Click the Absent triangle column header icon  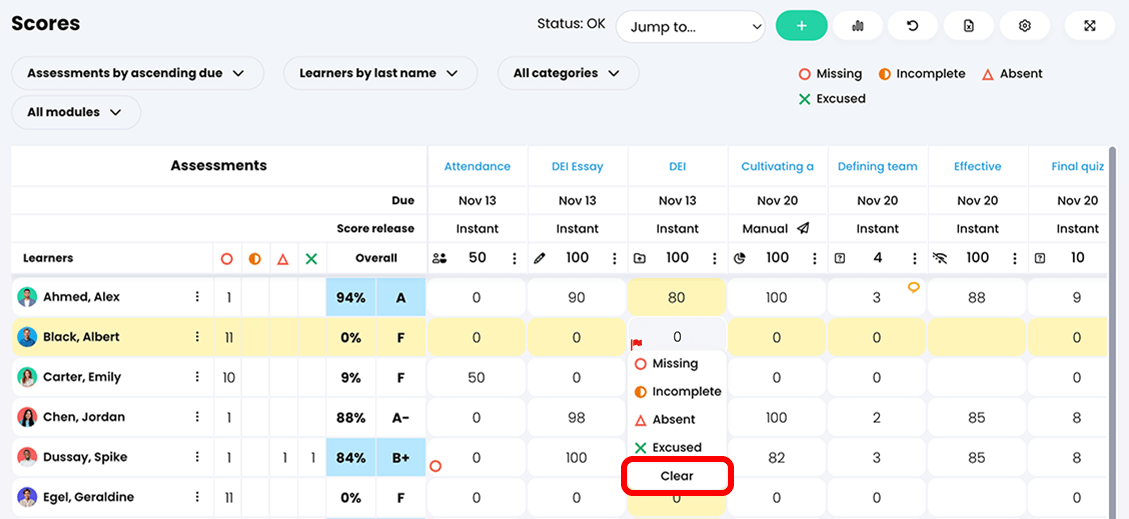tap(283, 258)
